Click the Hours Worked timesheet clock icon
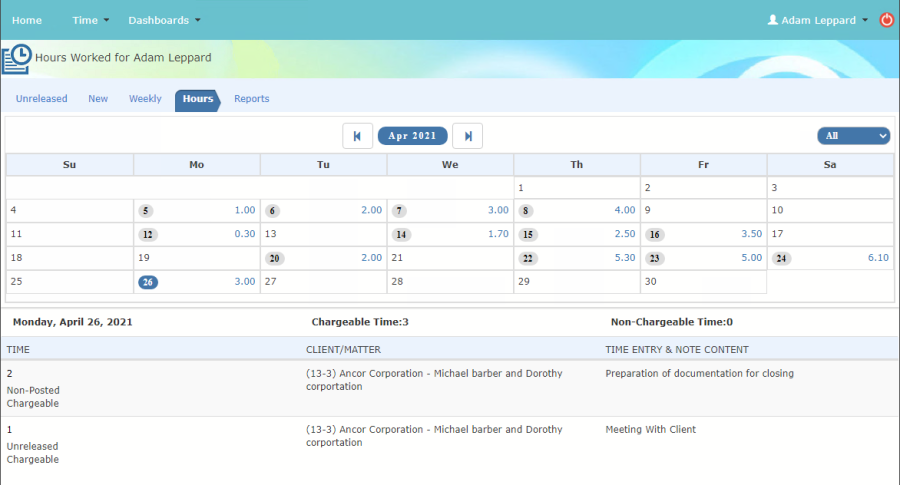Screen dimensions: 900x485 click(17, 59)
